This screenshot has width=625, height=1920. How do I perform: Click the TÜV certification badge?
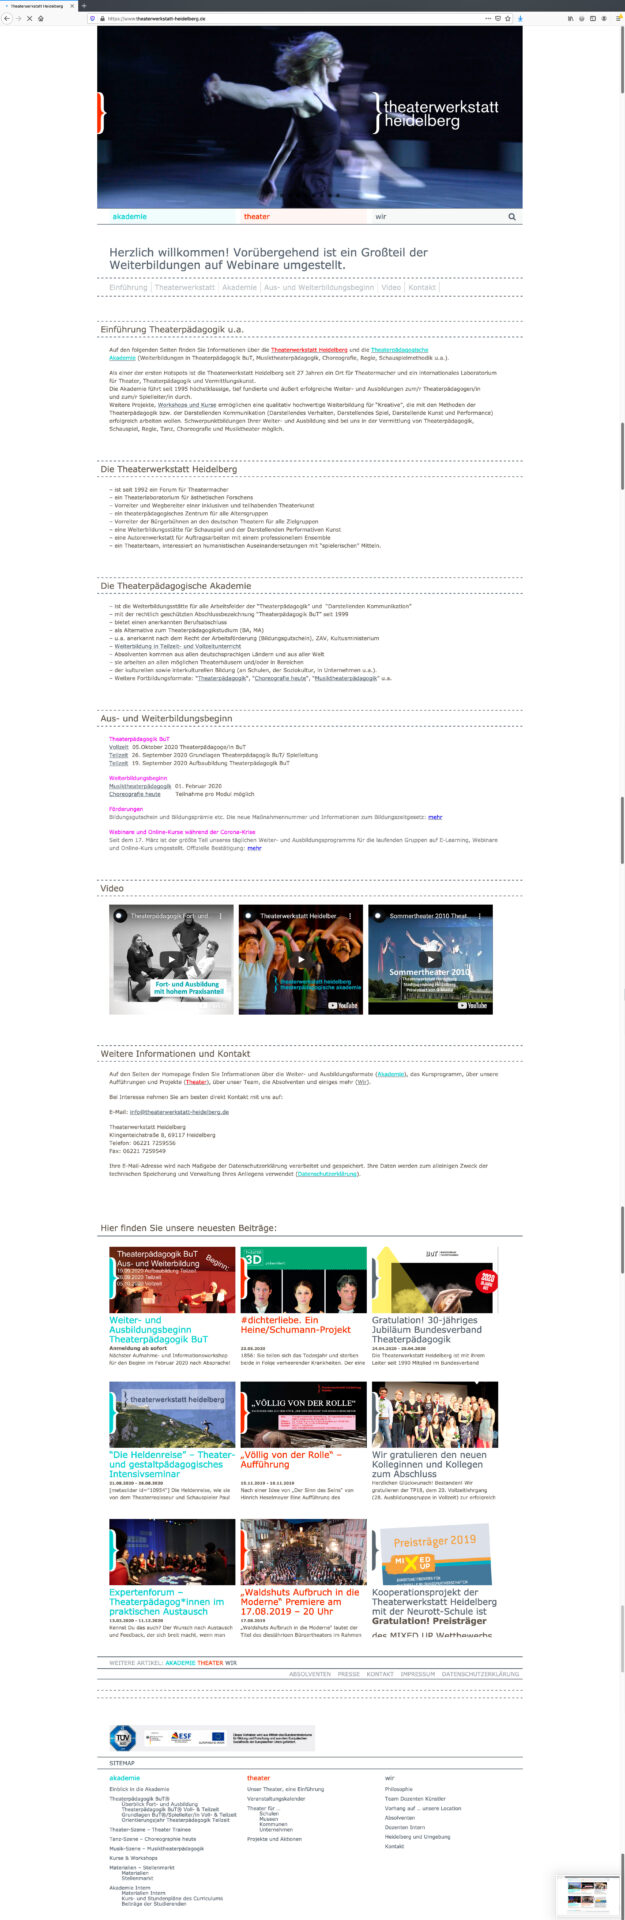tap(122, 1738)
